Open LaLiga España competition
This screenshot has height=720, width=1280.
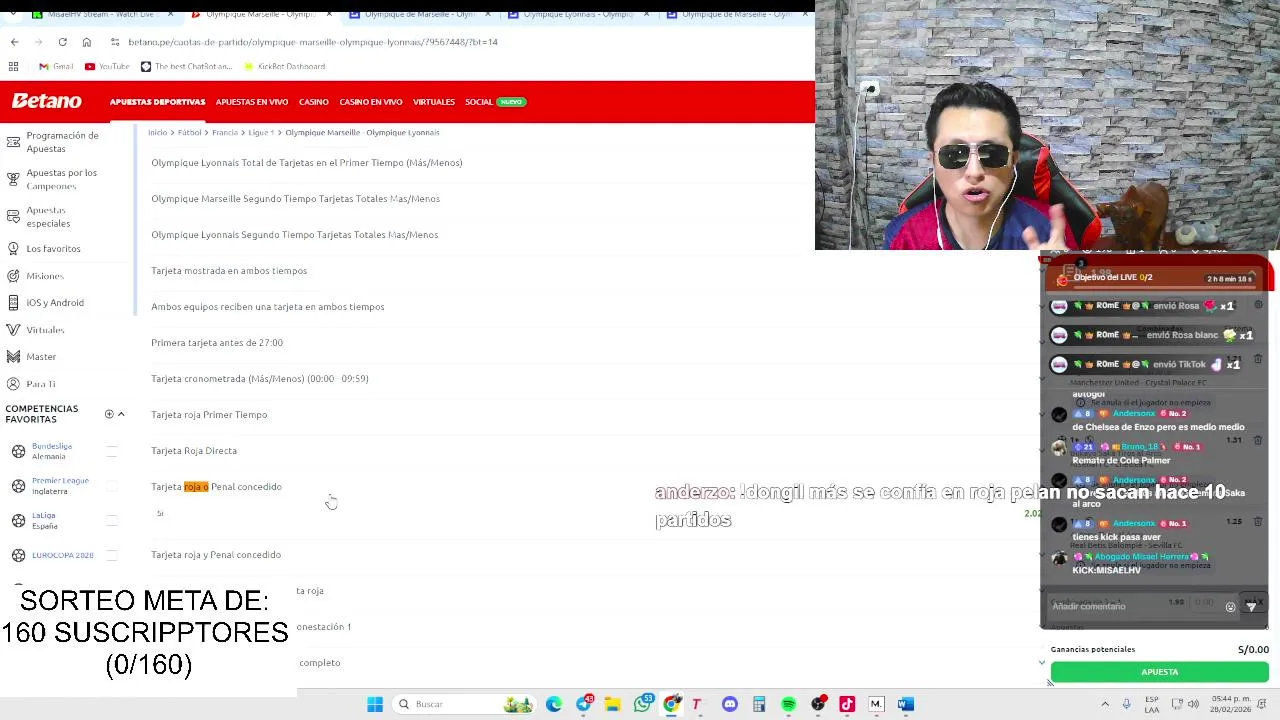pos(45,520)
